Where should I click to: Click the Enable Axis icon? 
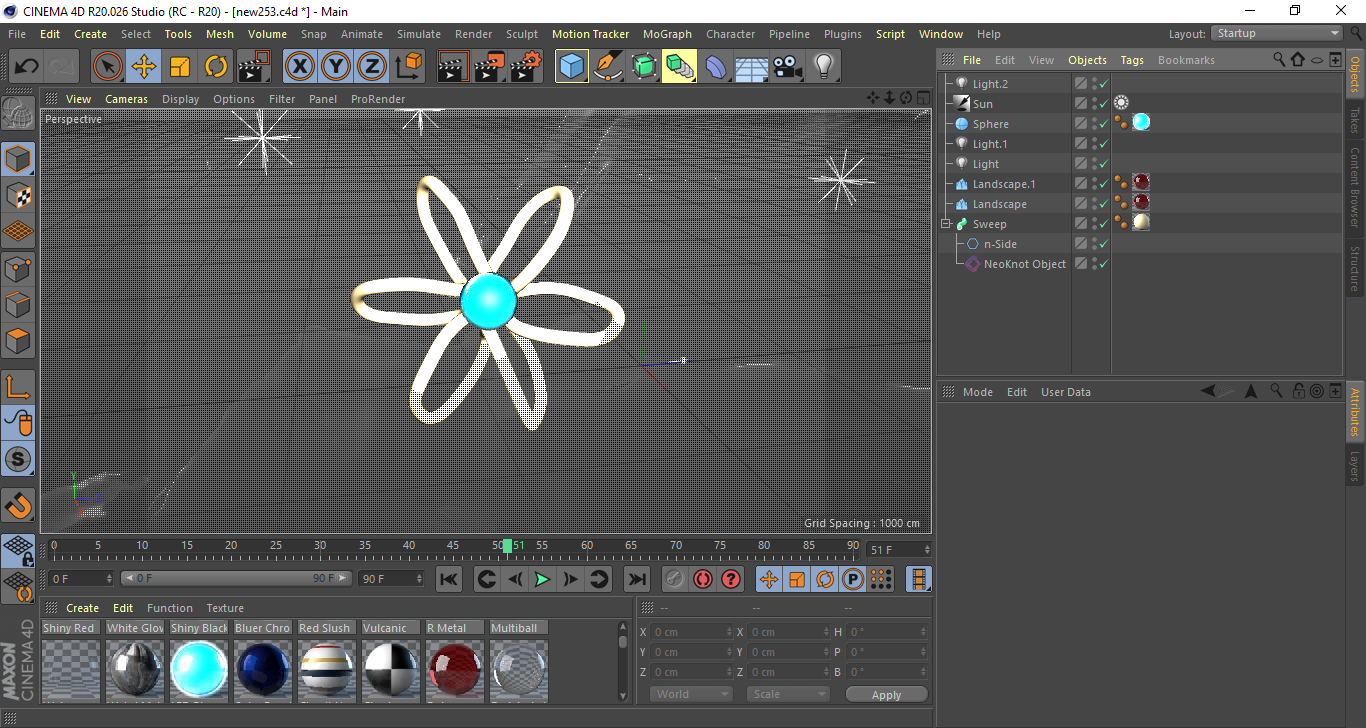[x=18, y=388]
